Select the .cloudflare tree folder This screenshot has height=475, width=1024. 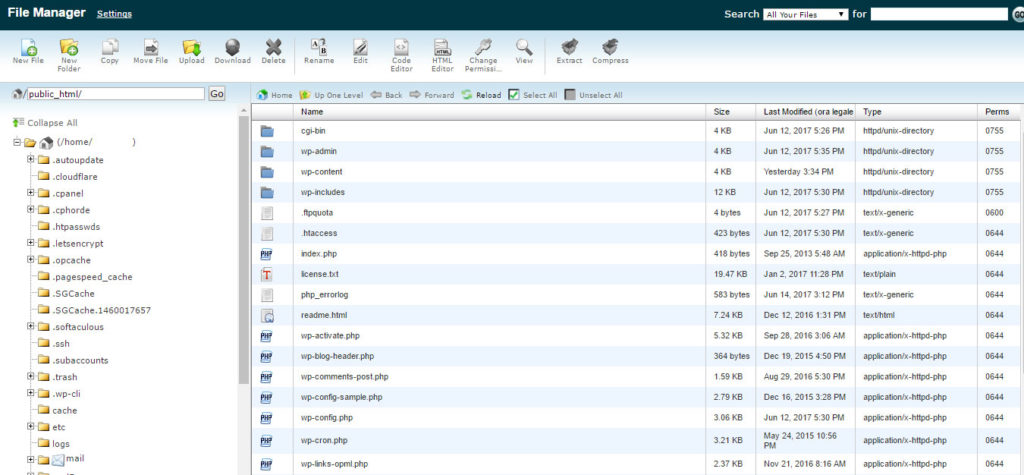75,176
